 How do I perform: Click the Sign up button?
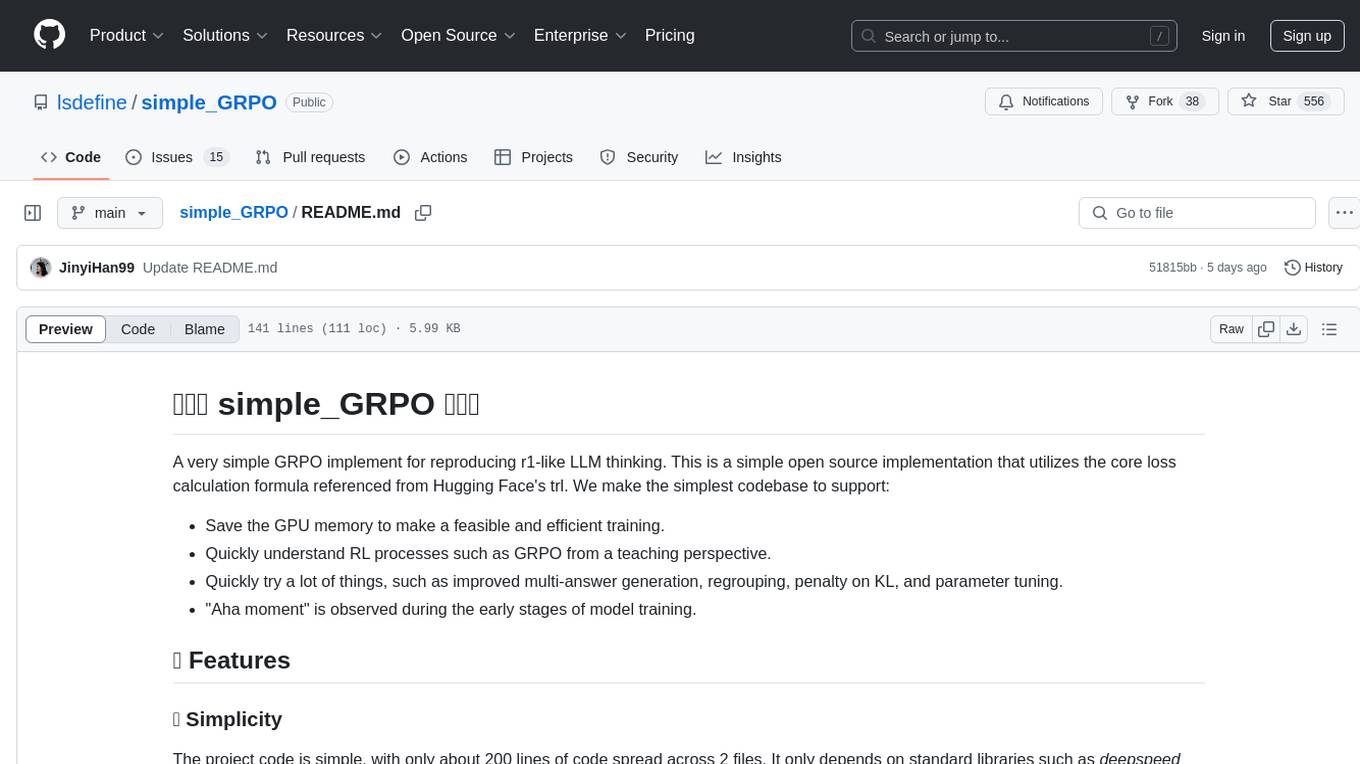(x=1307, y=36)
